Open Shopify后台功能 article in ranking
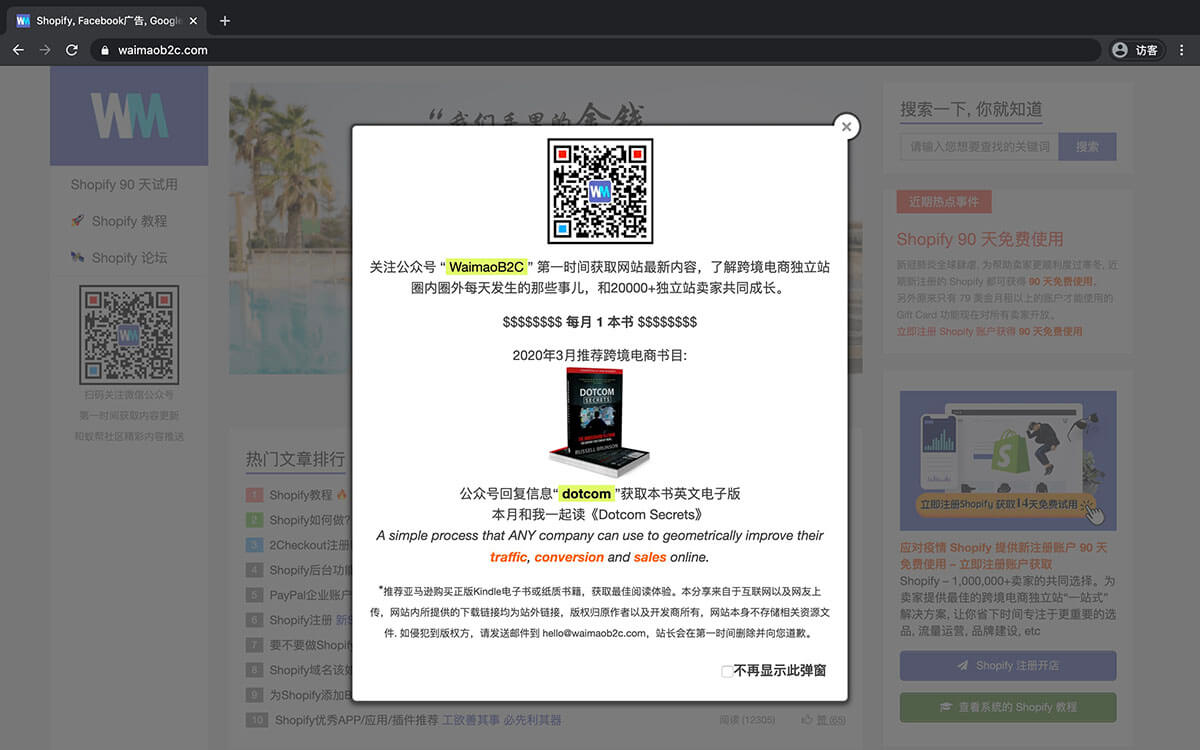Image resolution: width=1200 pixels, height=750 pixels. 310,570
